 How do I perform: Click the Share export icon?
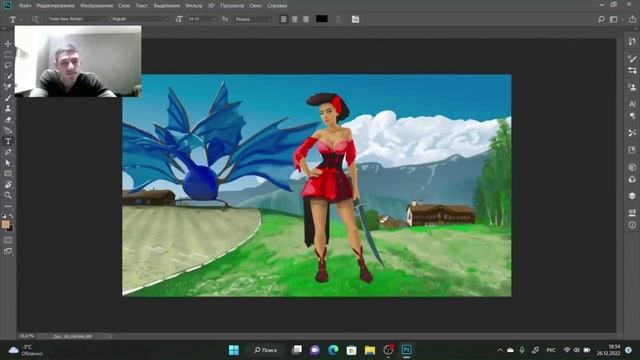coord(632,19)
